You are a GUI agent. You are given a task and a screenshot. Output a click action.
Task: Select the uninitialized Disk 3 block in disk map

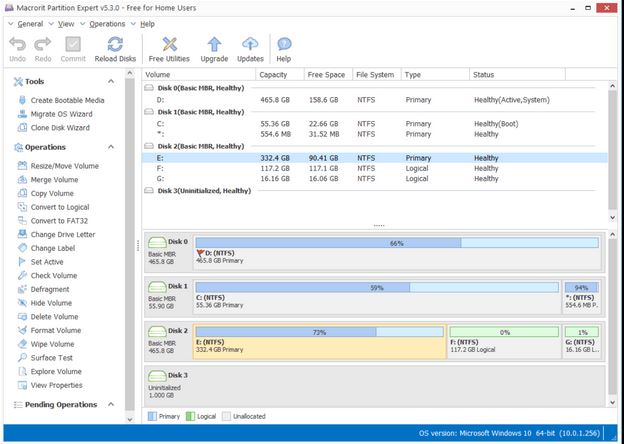coord(374,386)
